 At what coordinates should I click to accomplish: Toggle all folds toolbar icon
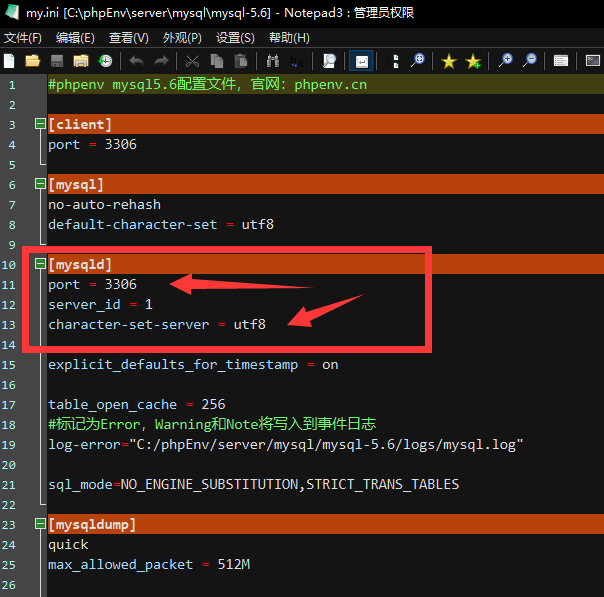click(395, 61)
